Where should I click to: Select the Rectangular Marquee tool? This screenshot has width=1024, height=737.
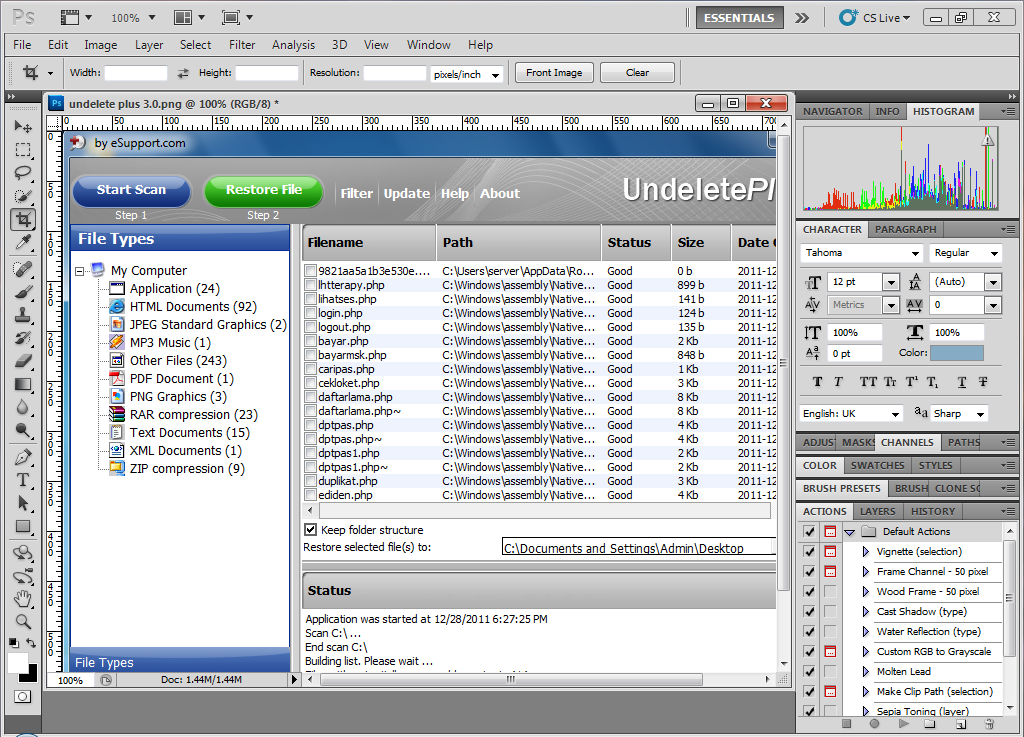(x=23, y=149)
